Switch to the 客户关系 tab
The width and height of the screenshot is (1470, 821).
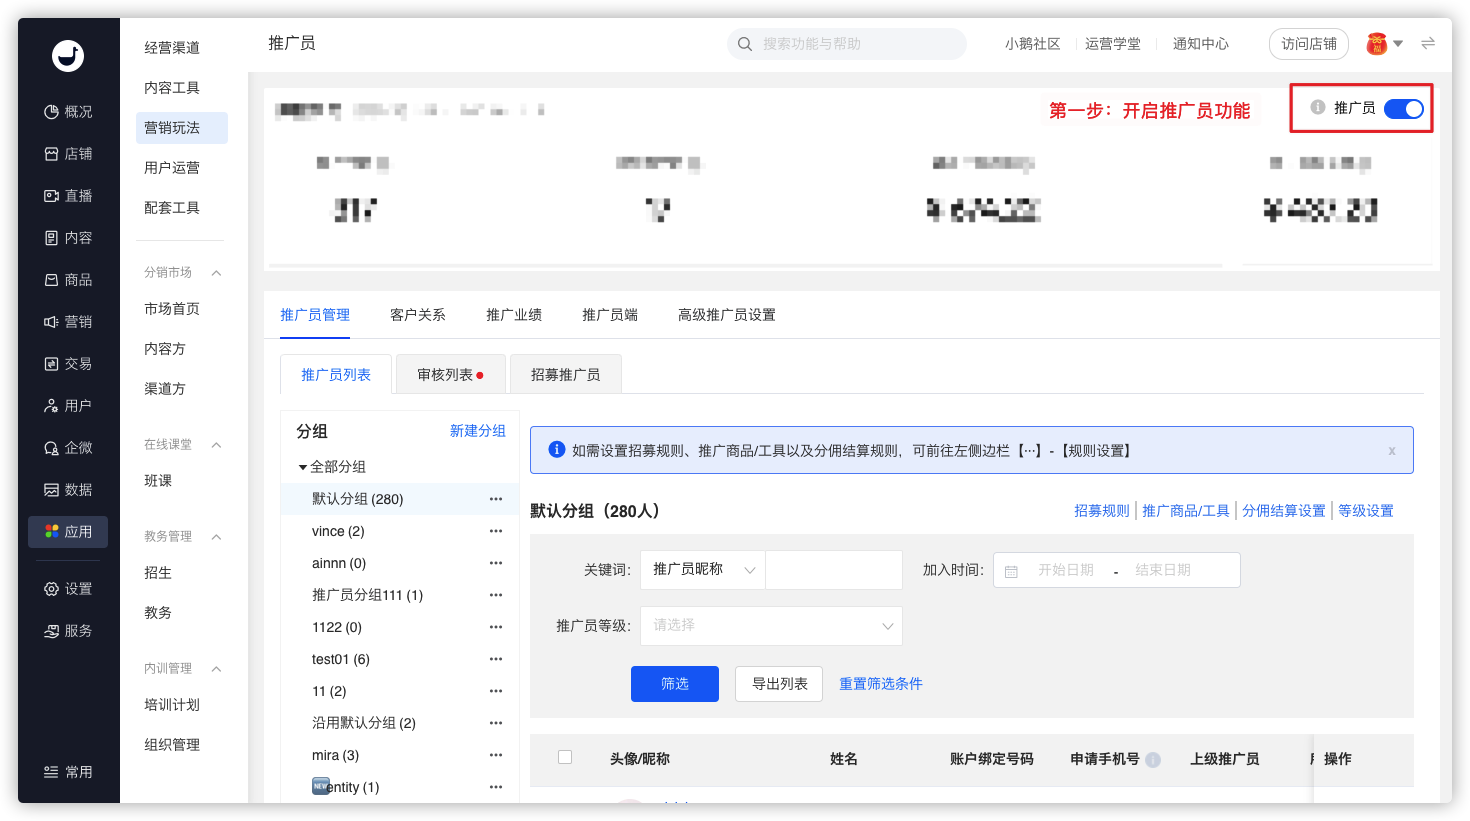(x=417, y=315)
